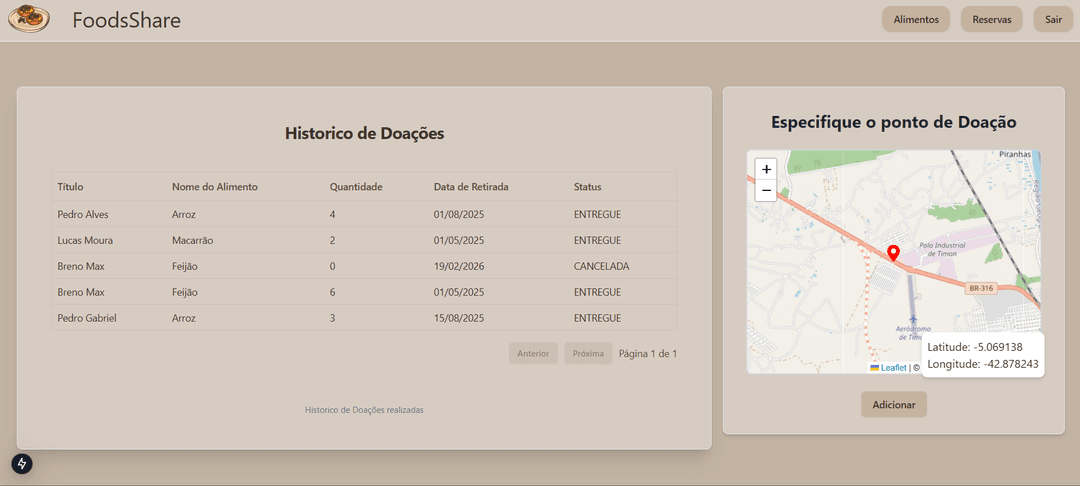Screen dimensions: 1080x486
Task: Go to Anterior page of donations
Action: pos(533,353)
